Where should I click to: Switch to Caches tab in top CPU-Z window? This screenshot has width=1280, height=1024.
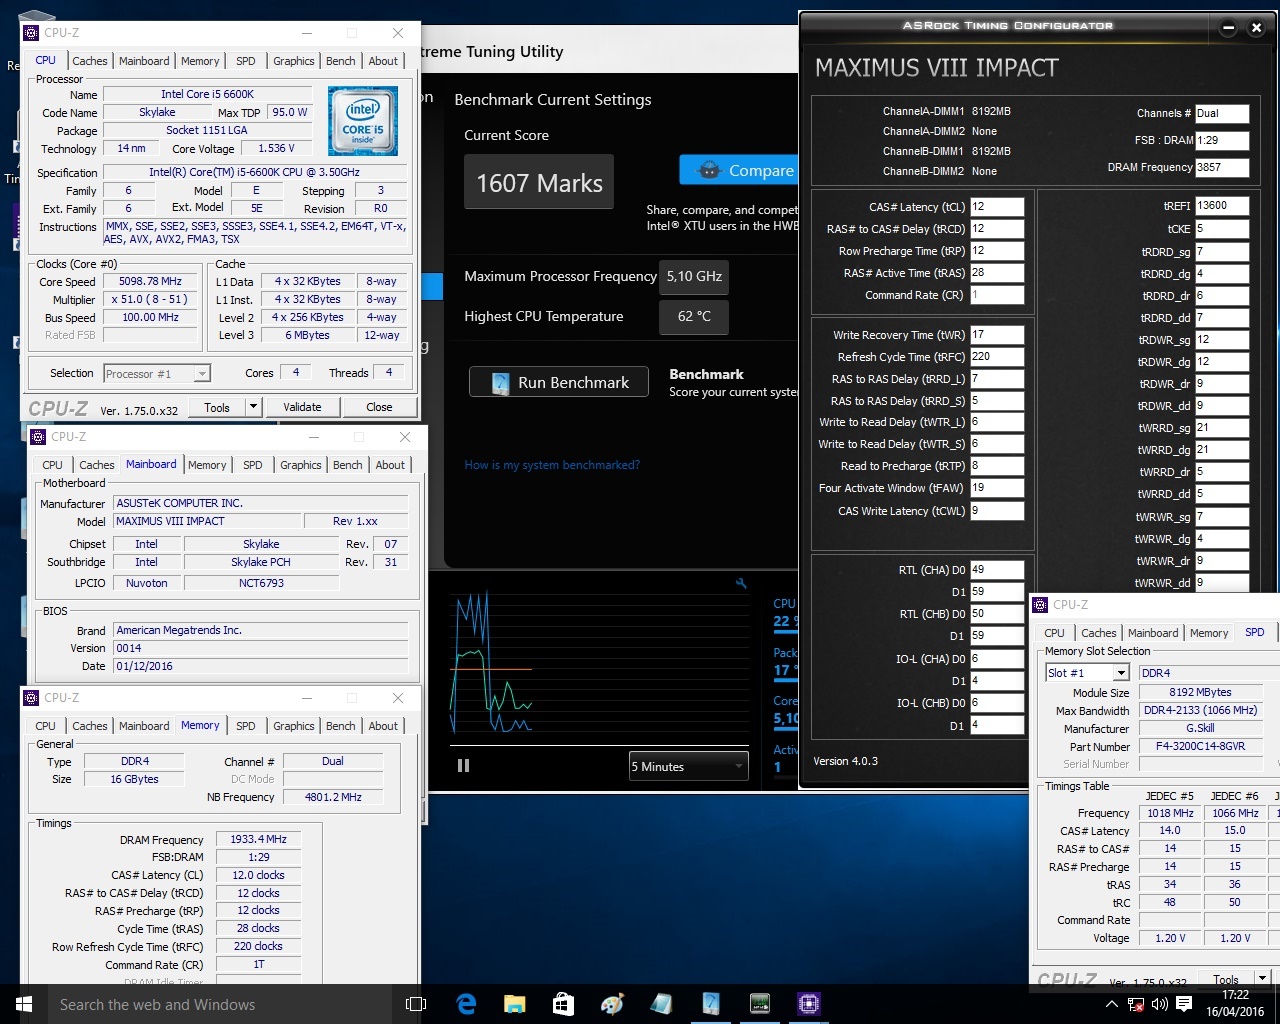[x=90, y=61]
